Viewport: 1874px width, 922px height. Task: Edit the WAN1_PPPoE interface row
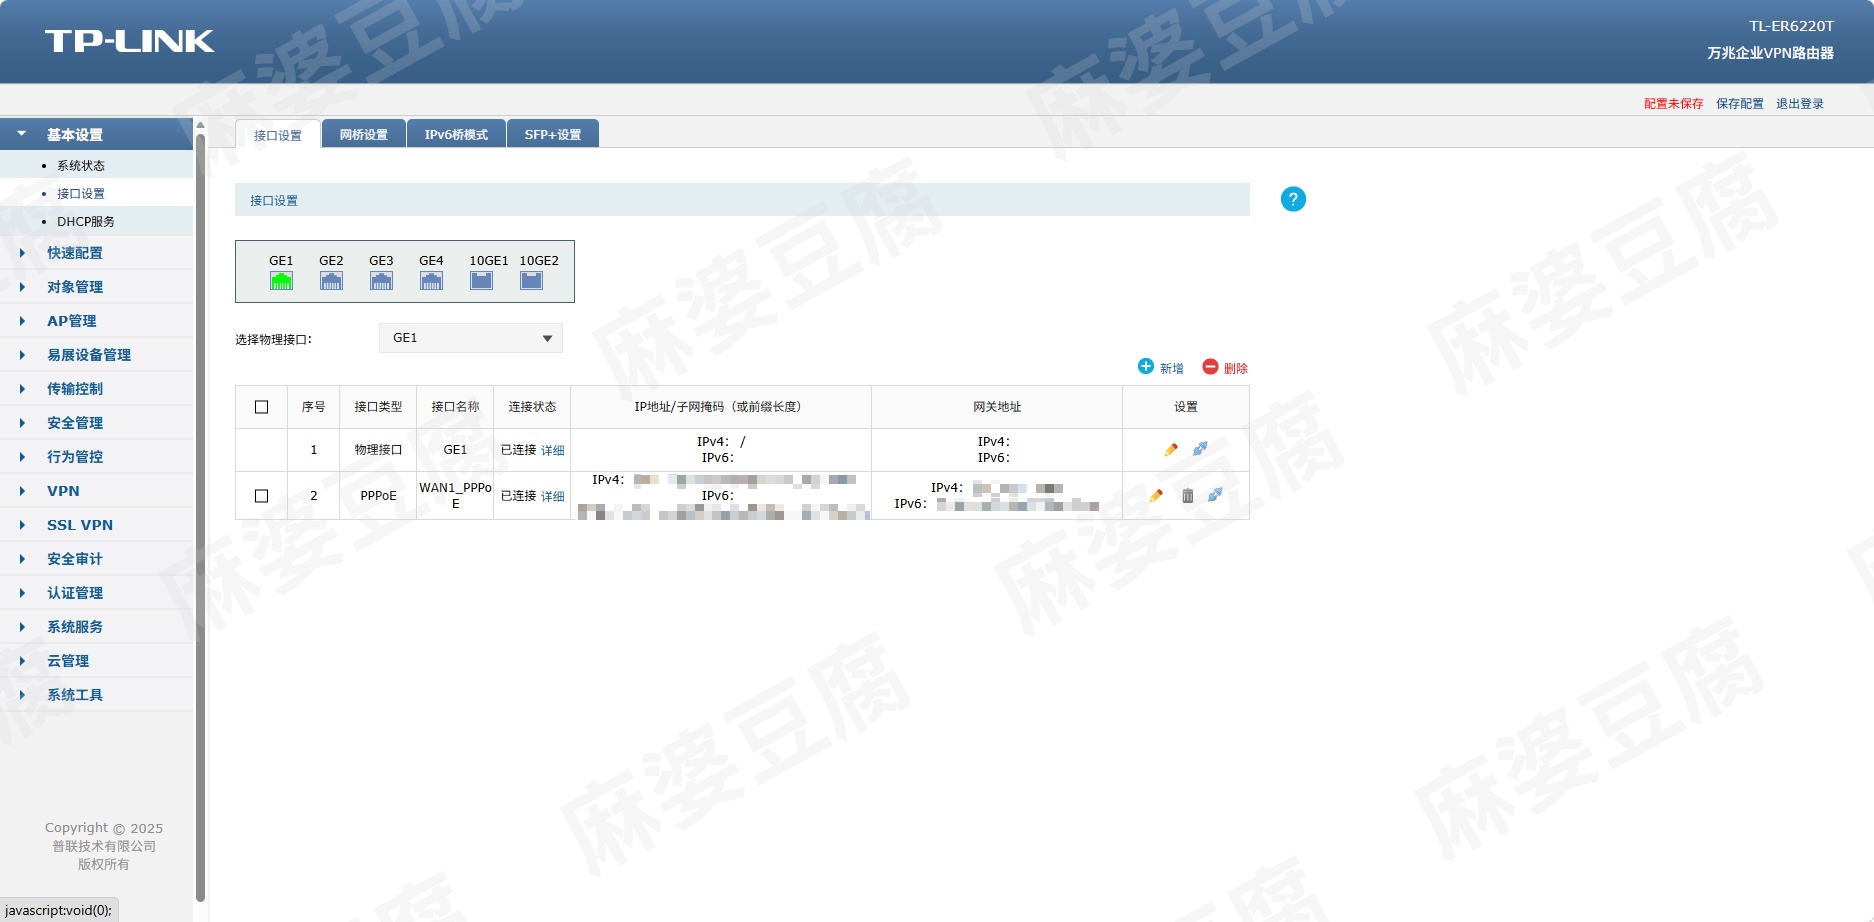1156,495
